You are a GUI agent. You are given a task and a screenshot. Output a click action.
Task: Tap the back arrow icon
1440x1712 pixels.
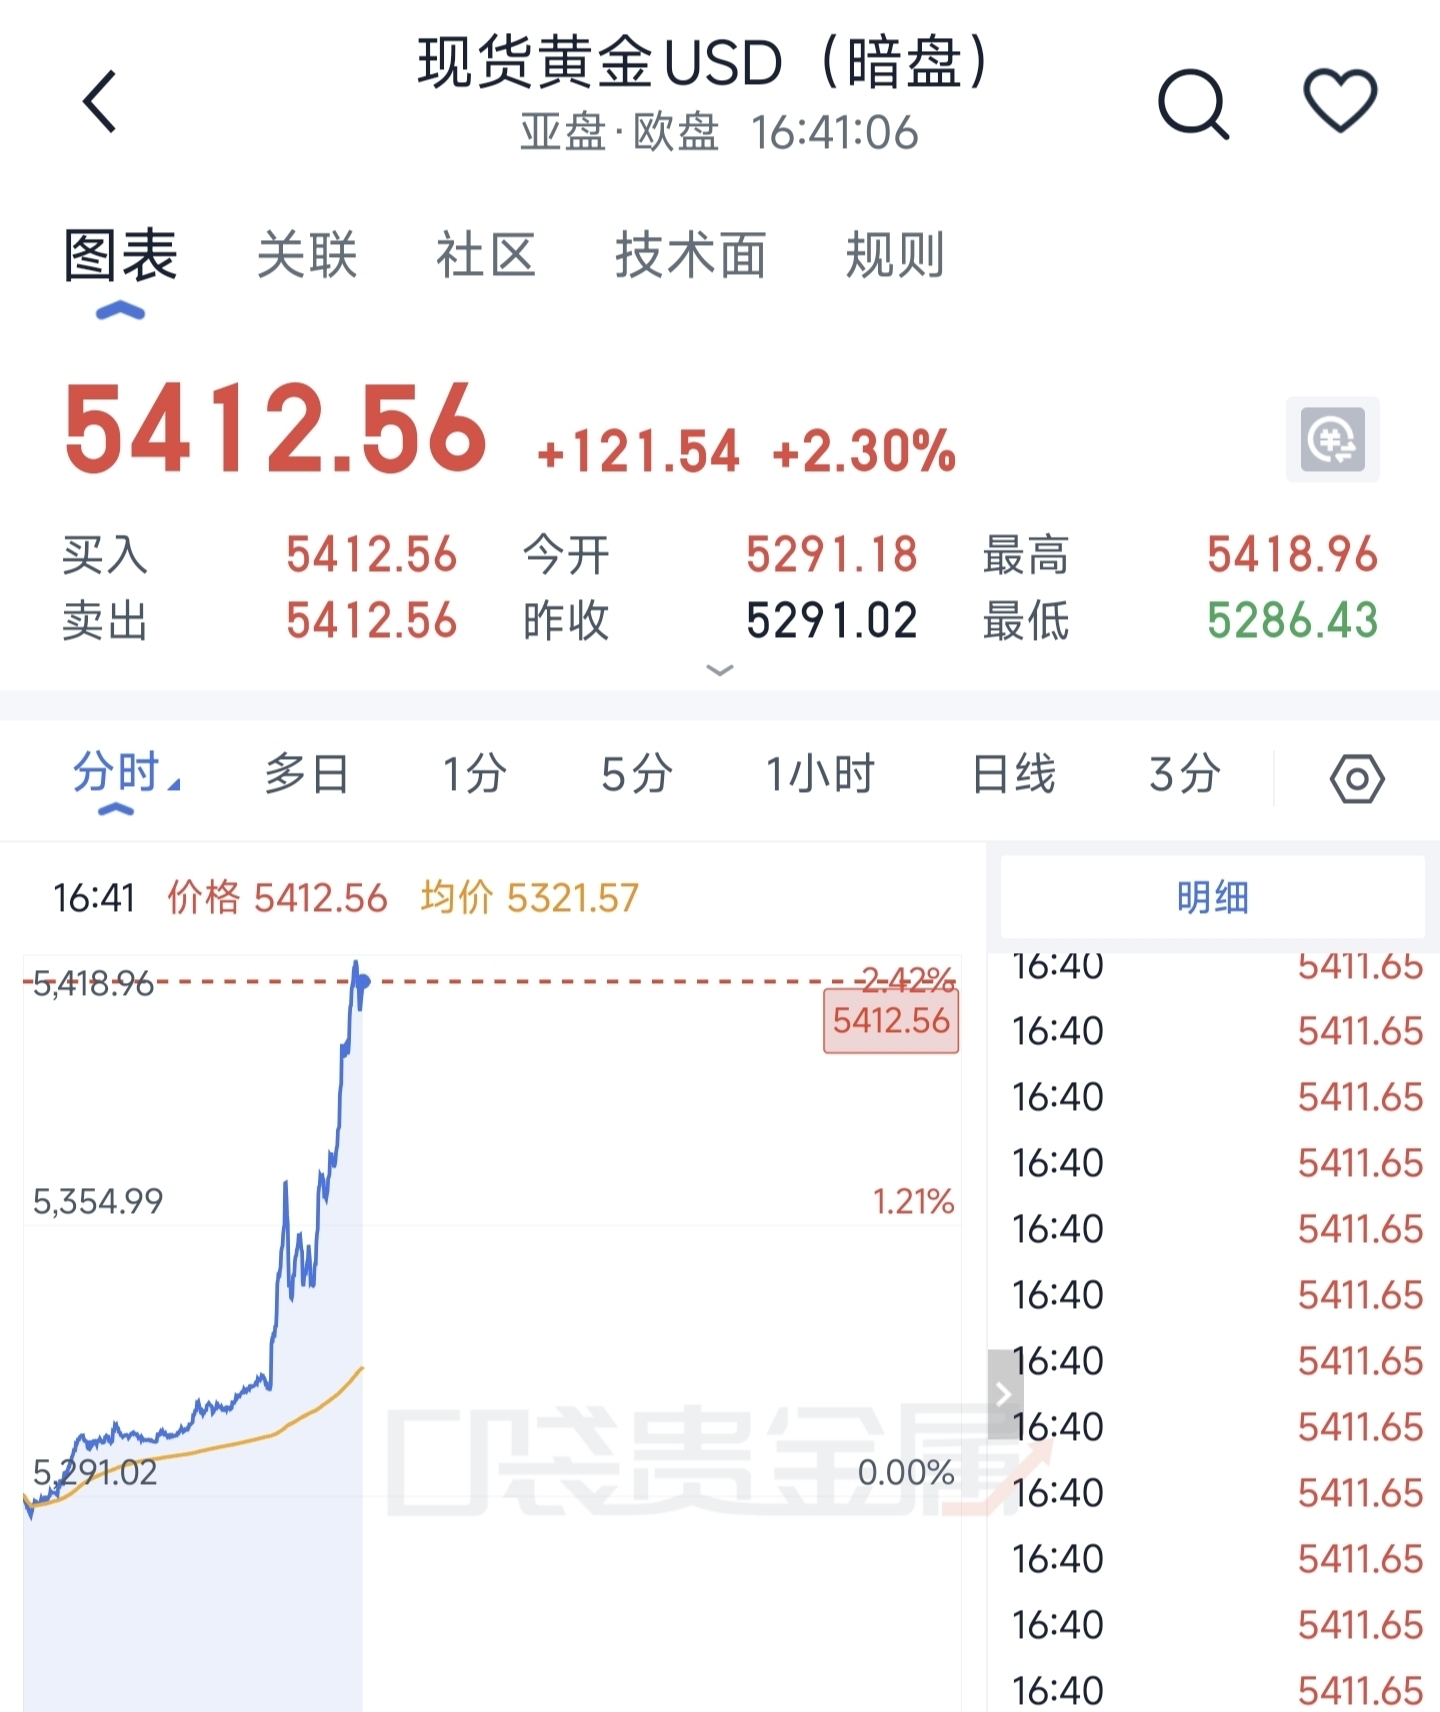[100, 101]
